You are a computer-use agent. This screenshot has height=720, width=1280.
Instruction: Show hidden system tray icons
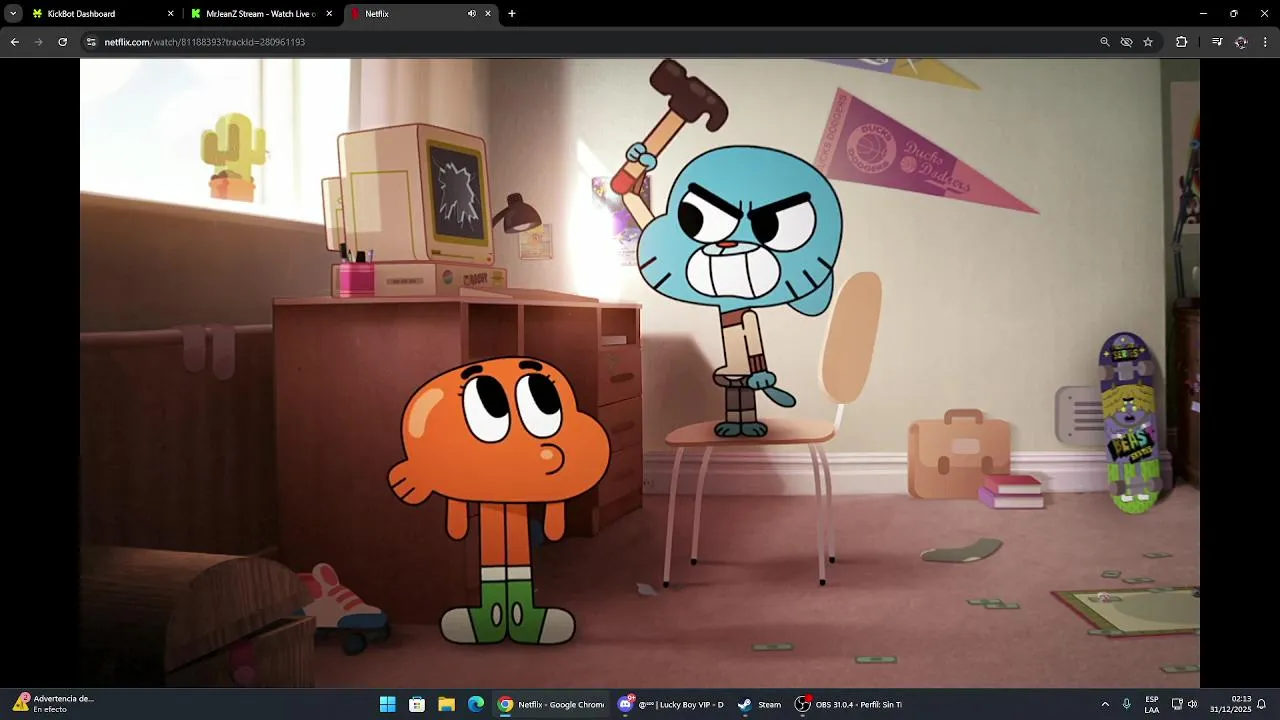point(1105,704)
